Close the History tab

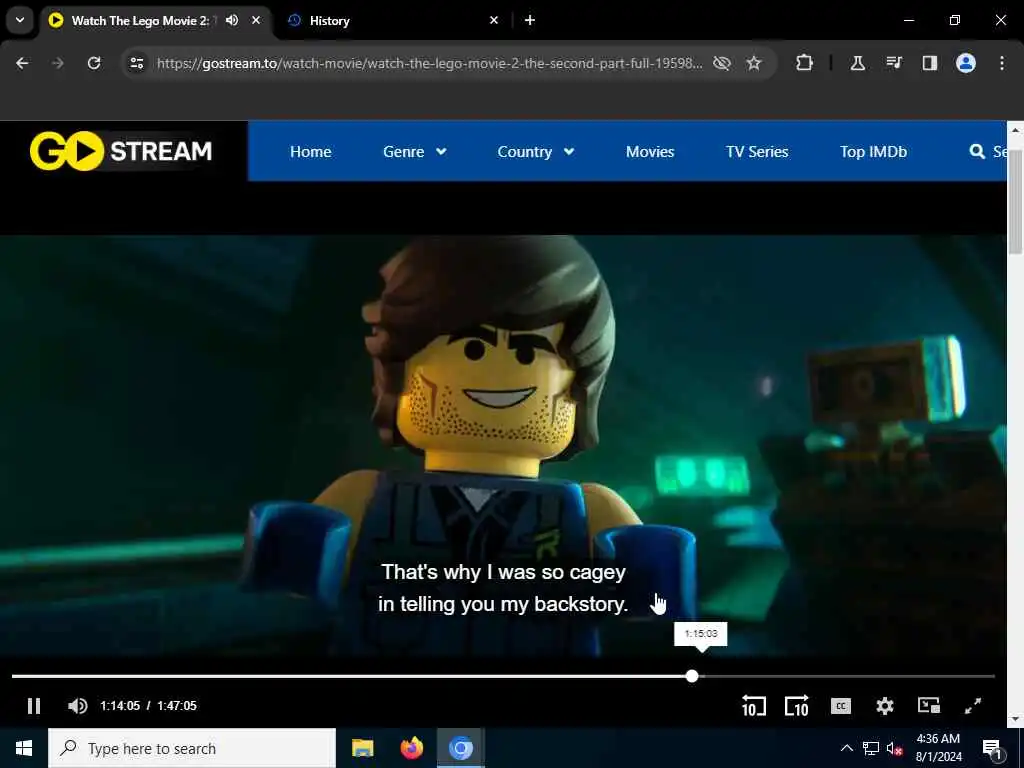click(494, 20)
